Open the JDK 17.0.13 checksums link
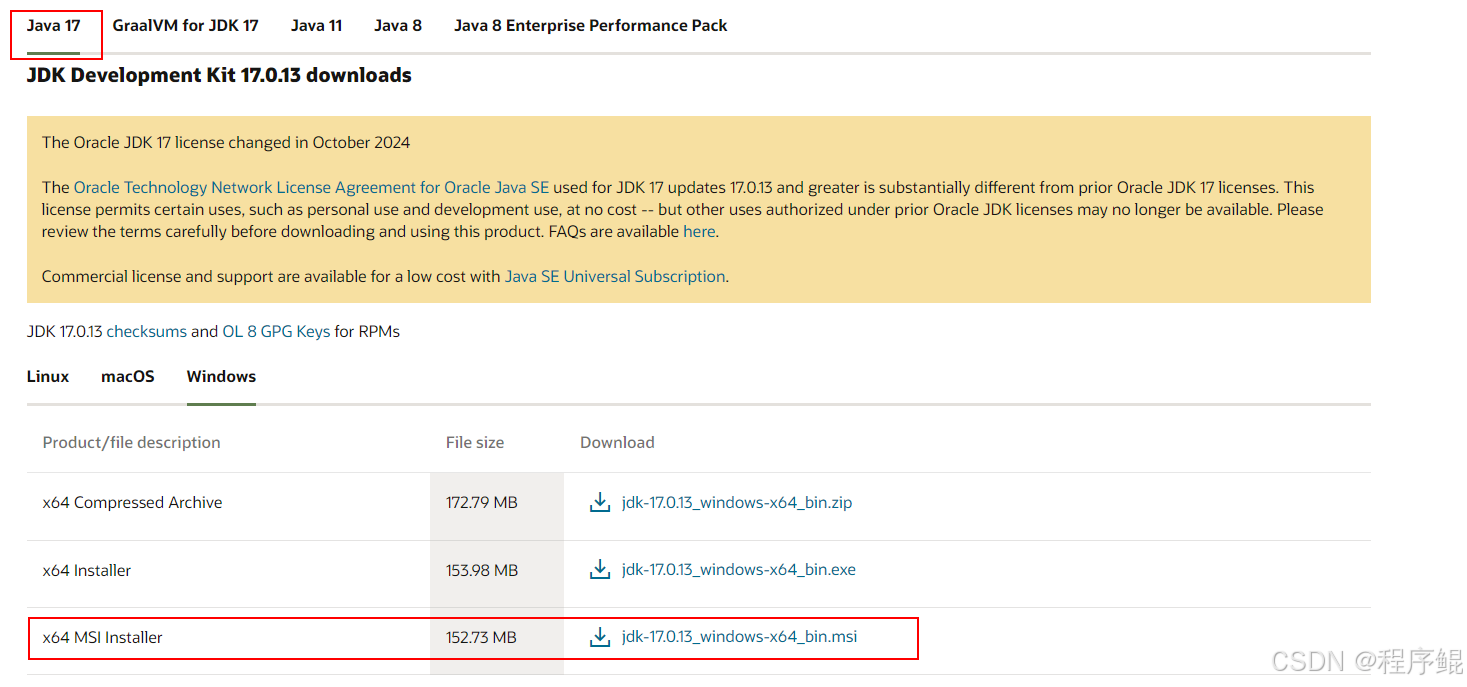This screenshot has width=1467, height=687. click(146, 331)
